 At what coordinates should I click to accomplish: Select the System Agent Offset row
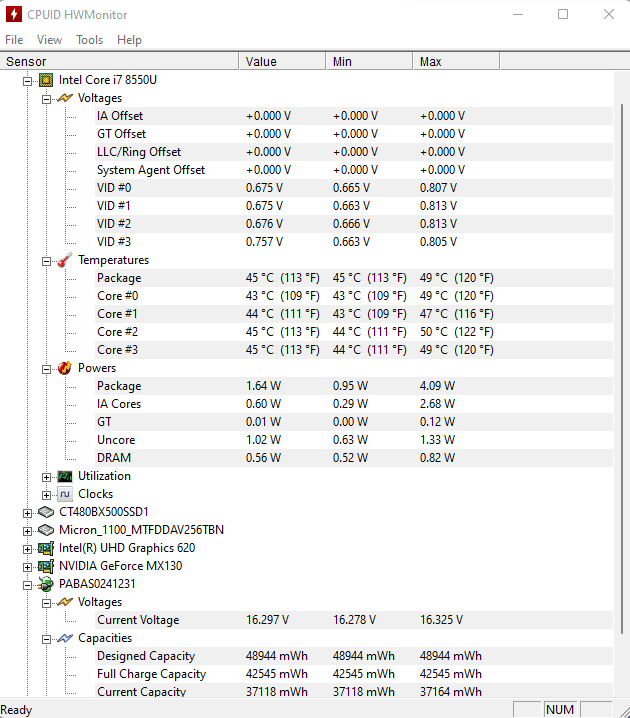(x=353, y=170)
